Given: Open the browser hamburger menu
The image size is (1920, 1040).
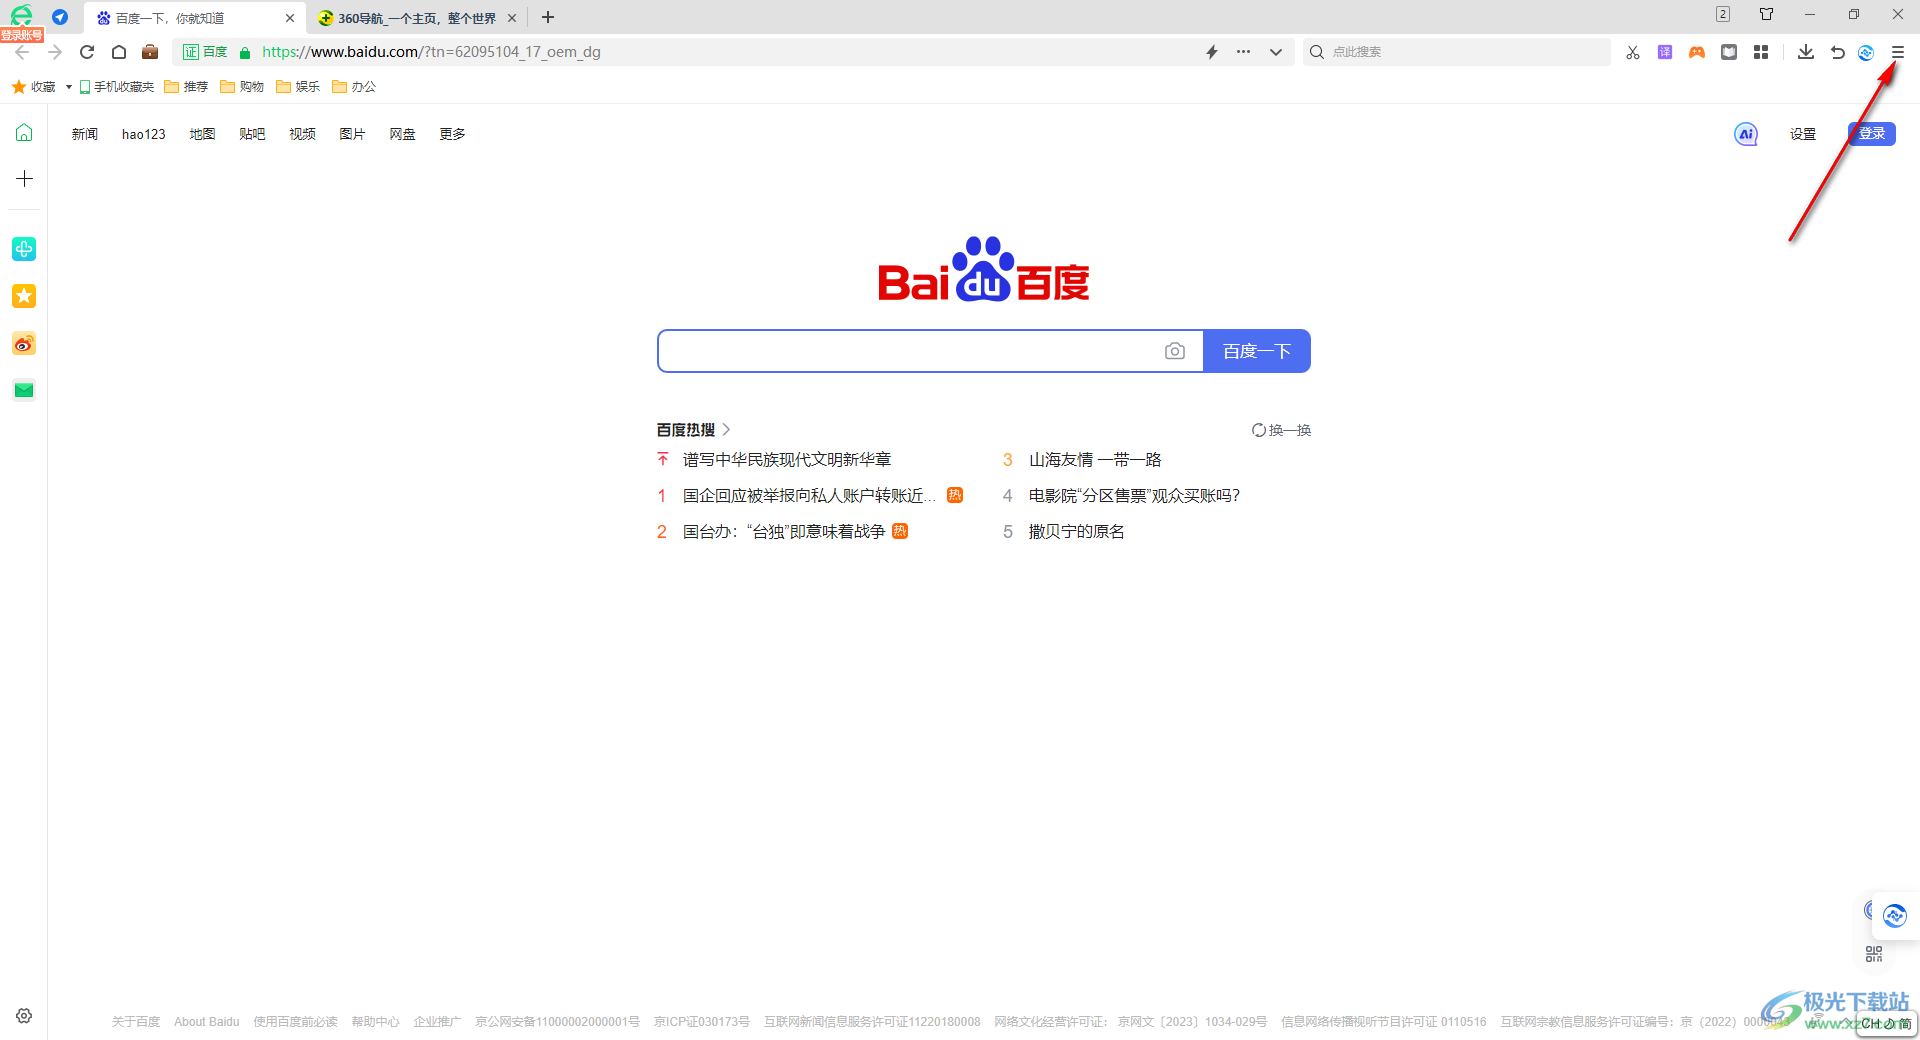Looking at the screenshot, I should (x=1897, y=52).
